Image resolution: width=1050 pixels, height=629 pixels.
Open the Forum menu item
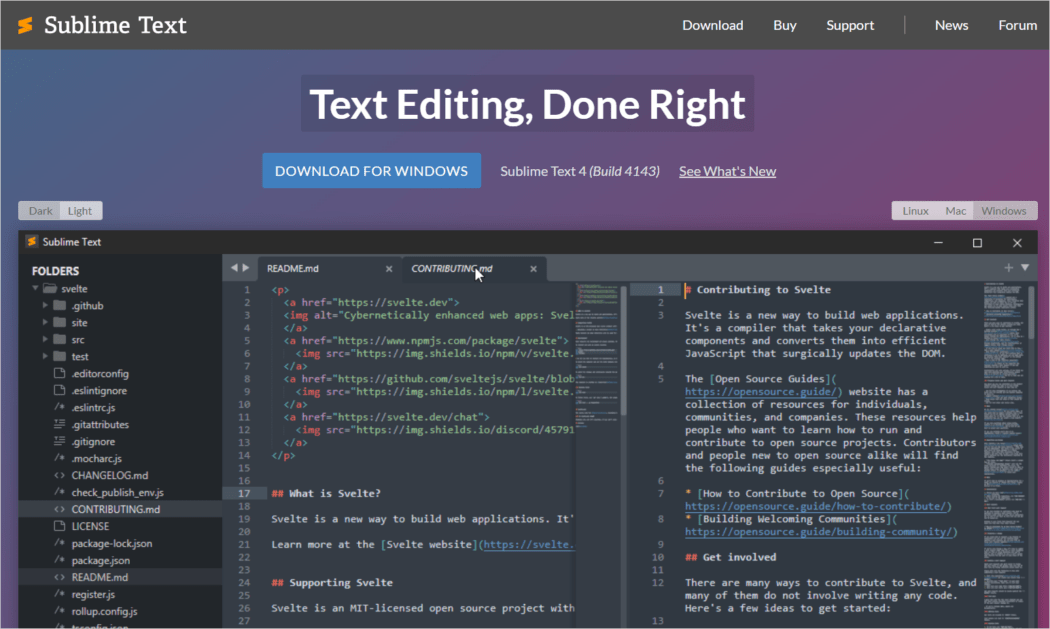[x=1018, y=25]
